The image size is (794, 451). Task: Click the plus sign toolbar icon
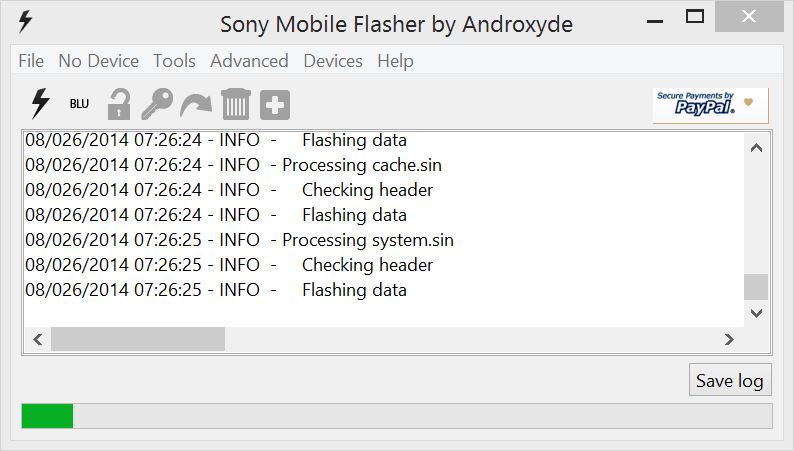click(x=275, y=105)
